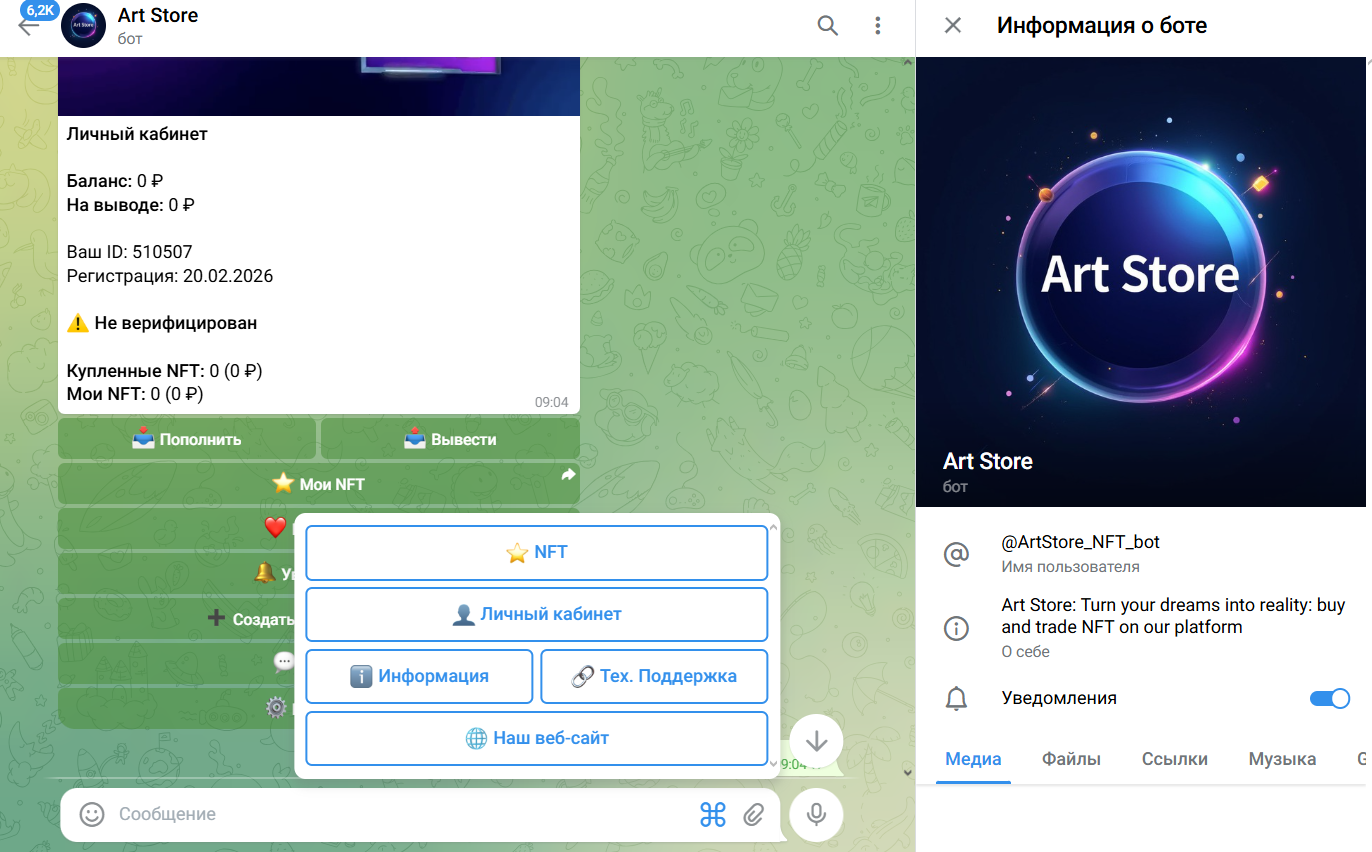Select the Медиа tab
This screenshot has height=852, width=1372.
973,760
